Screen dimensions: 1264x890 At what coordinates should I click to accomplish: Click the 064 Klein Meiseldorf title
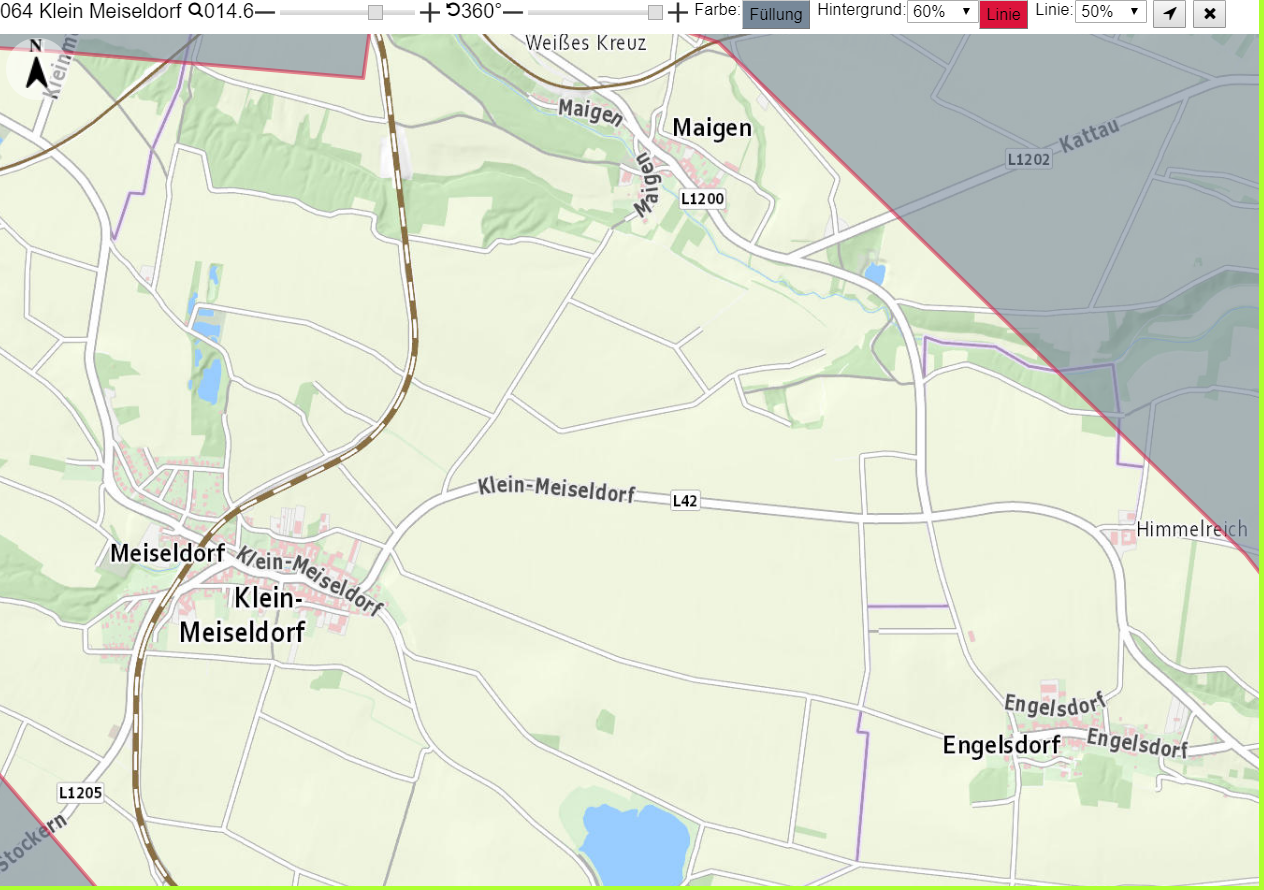pyautogui.click(x=91, y=12)
